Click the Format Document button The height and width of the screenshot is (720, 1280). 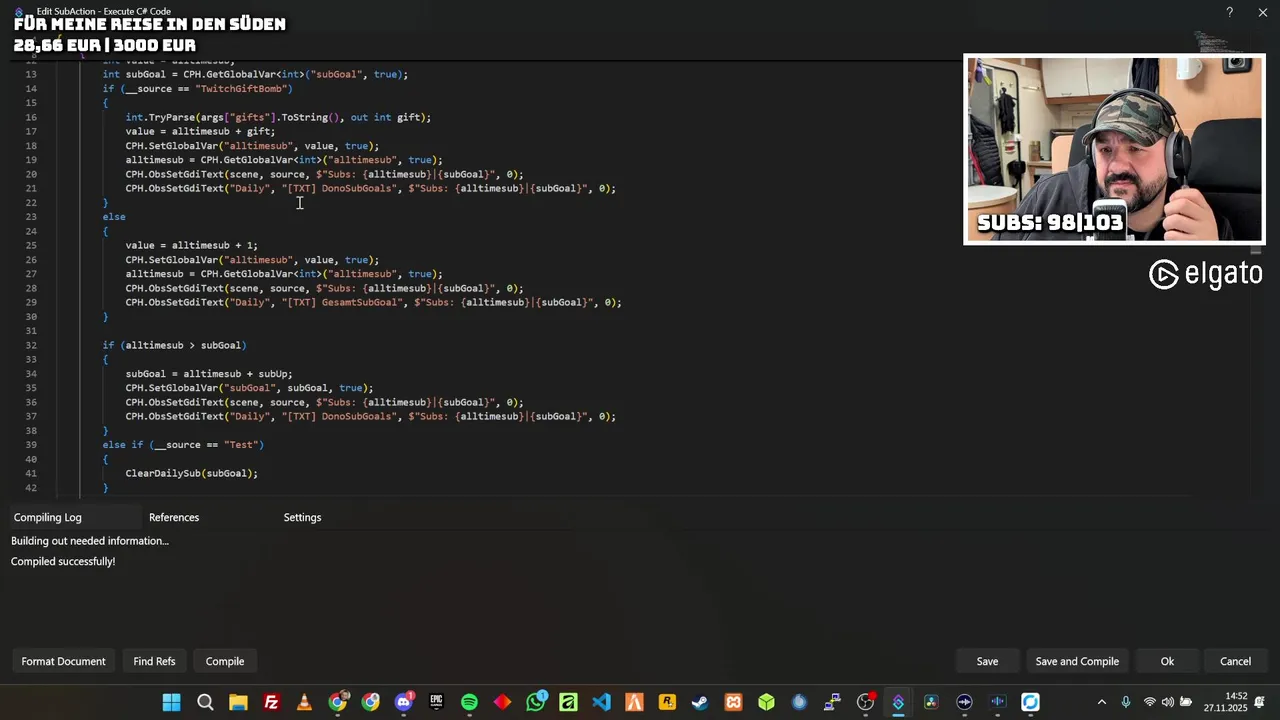click(63, 661)
